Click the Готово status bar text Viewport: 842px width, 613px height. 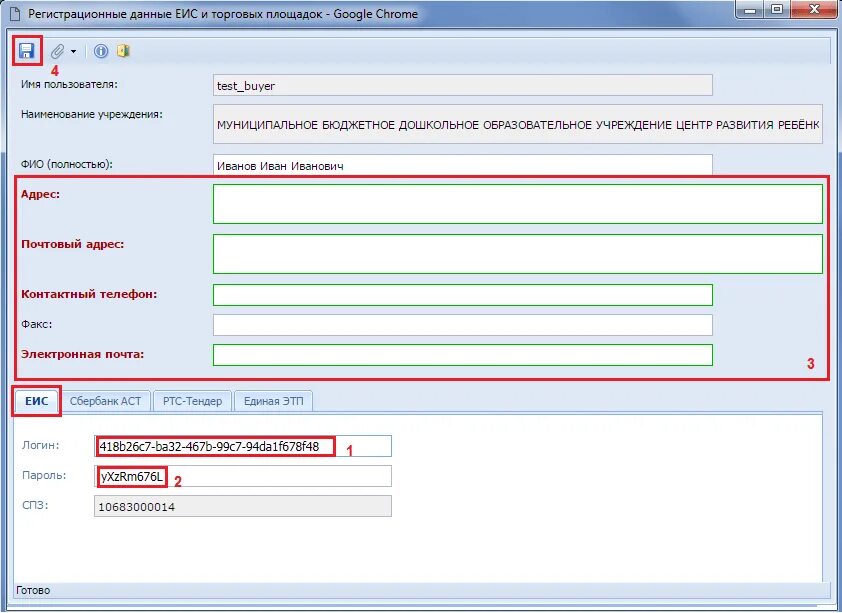coord(33,590)
